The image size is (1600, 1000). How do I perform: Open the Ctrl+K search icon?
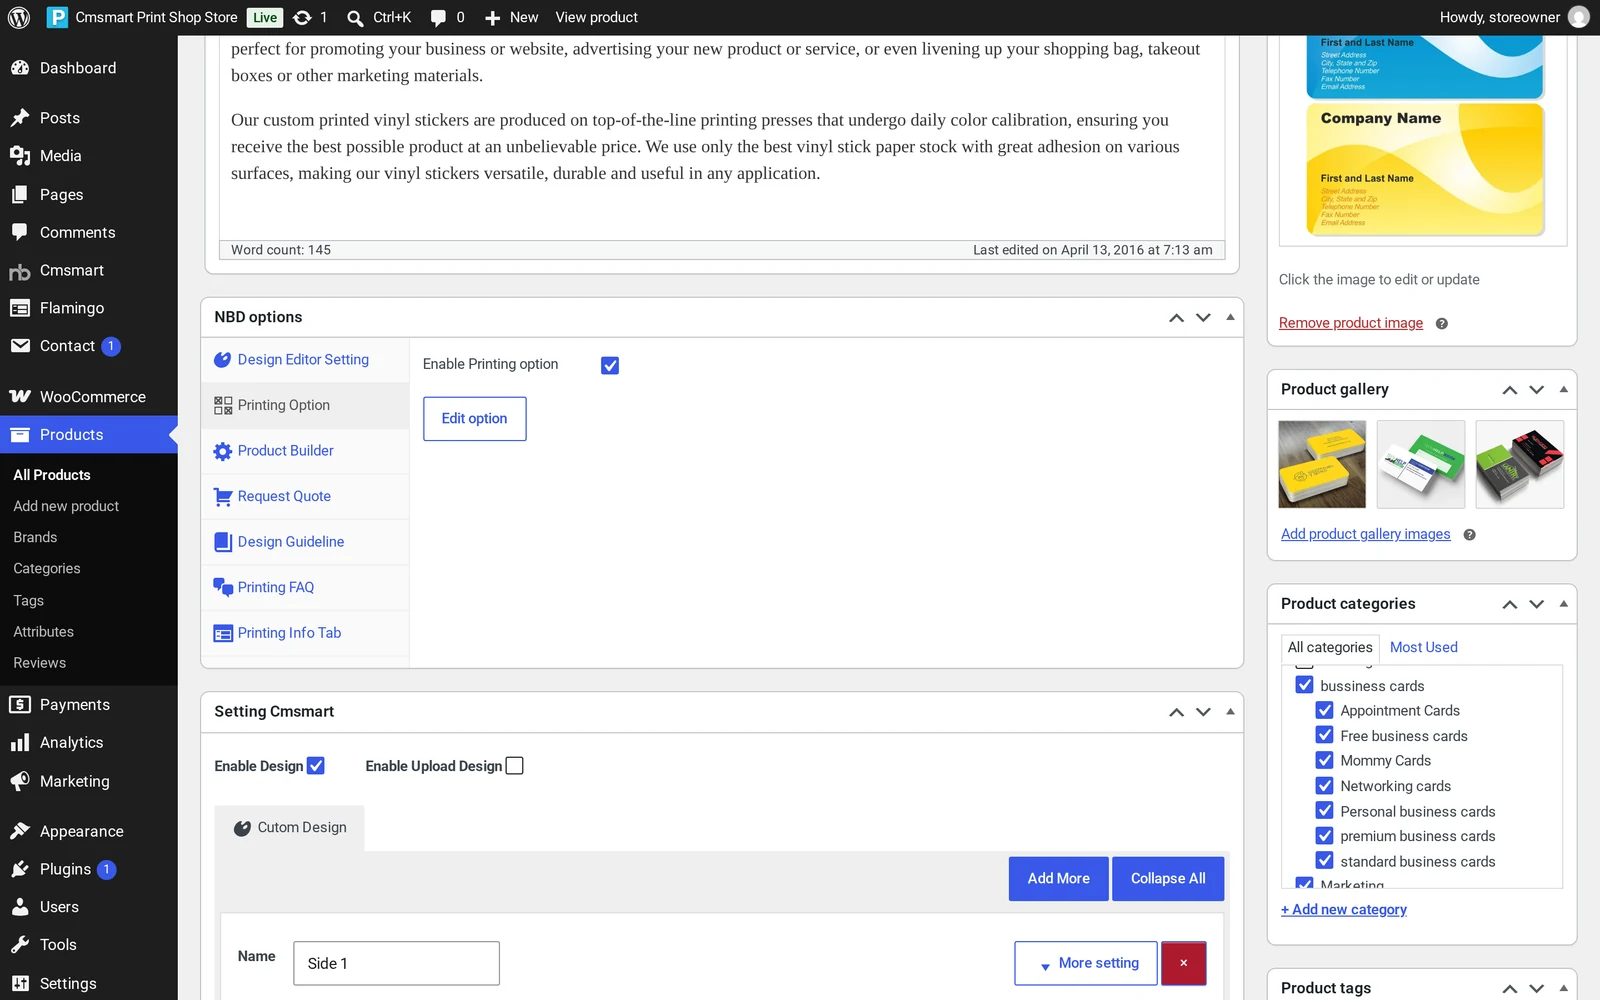pos(355,18)
